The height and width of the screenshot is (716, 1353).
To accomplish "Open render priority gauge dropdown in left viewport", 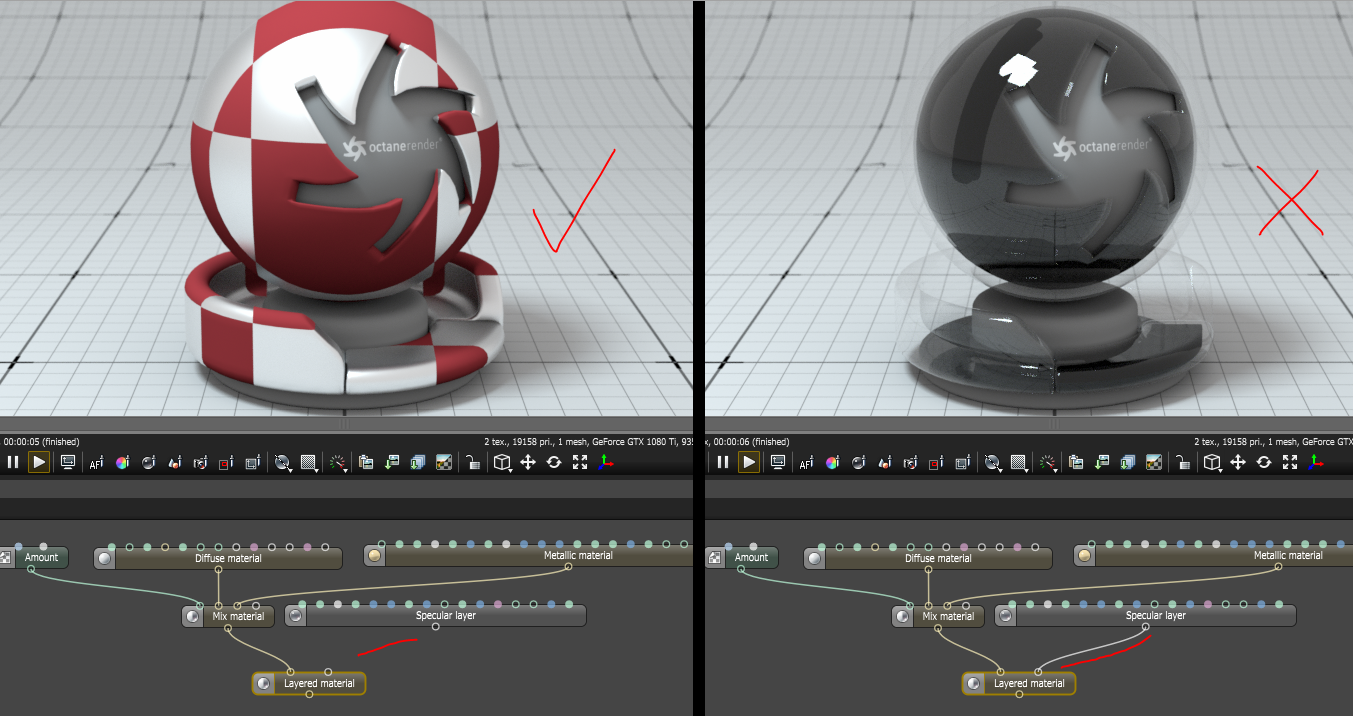I will (x=338, y=462).
